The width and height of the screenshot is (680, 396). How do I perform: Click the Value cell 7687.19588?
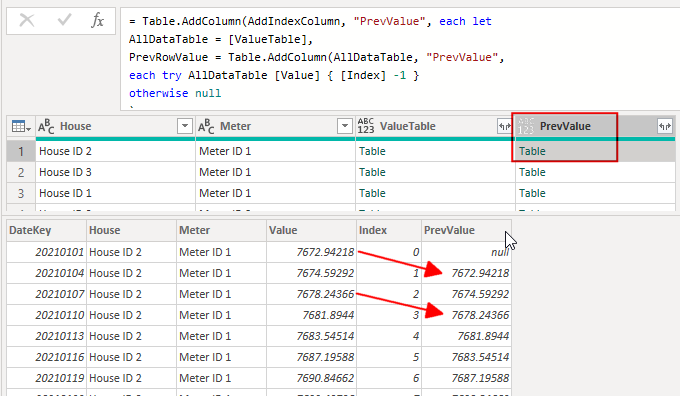pyautogui.click(x=311, y=357)
